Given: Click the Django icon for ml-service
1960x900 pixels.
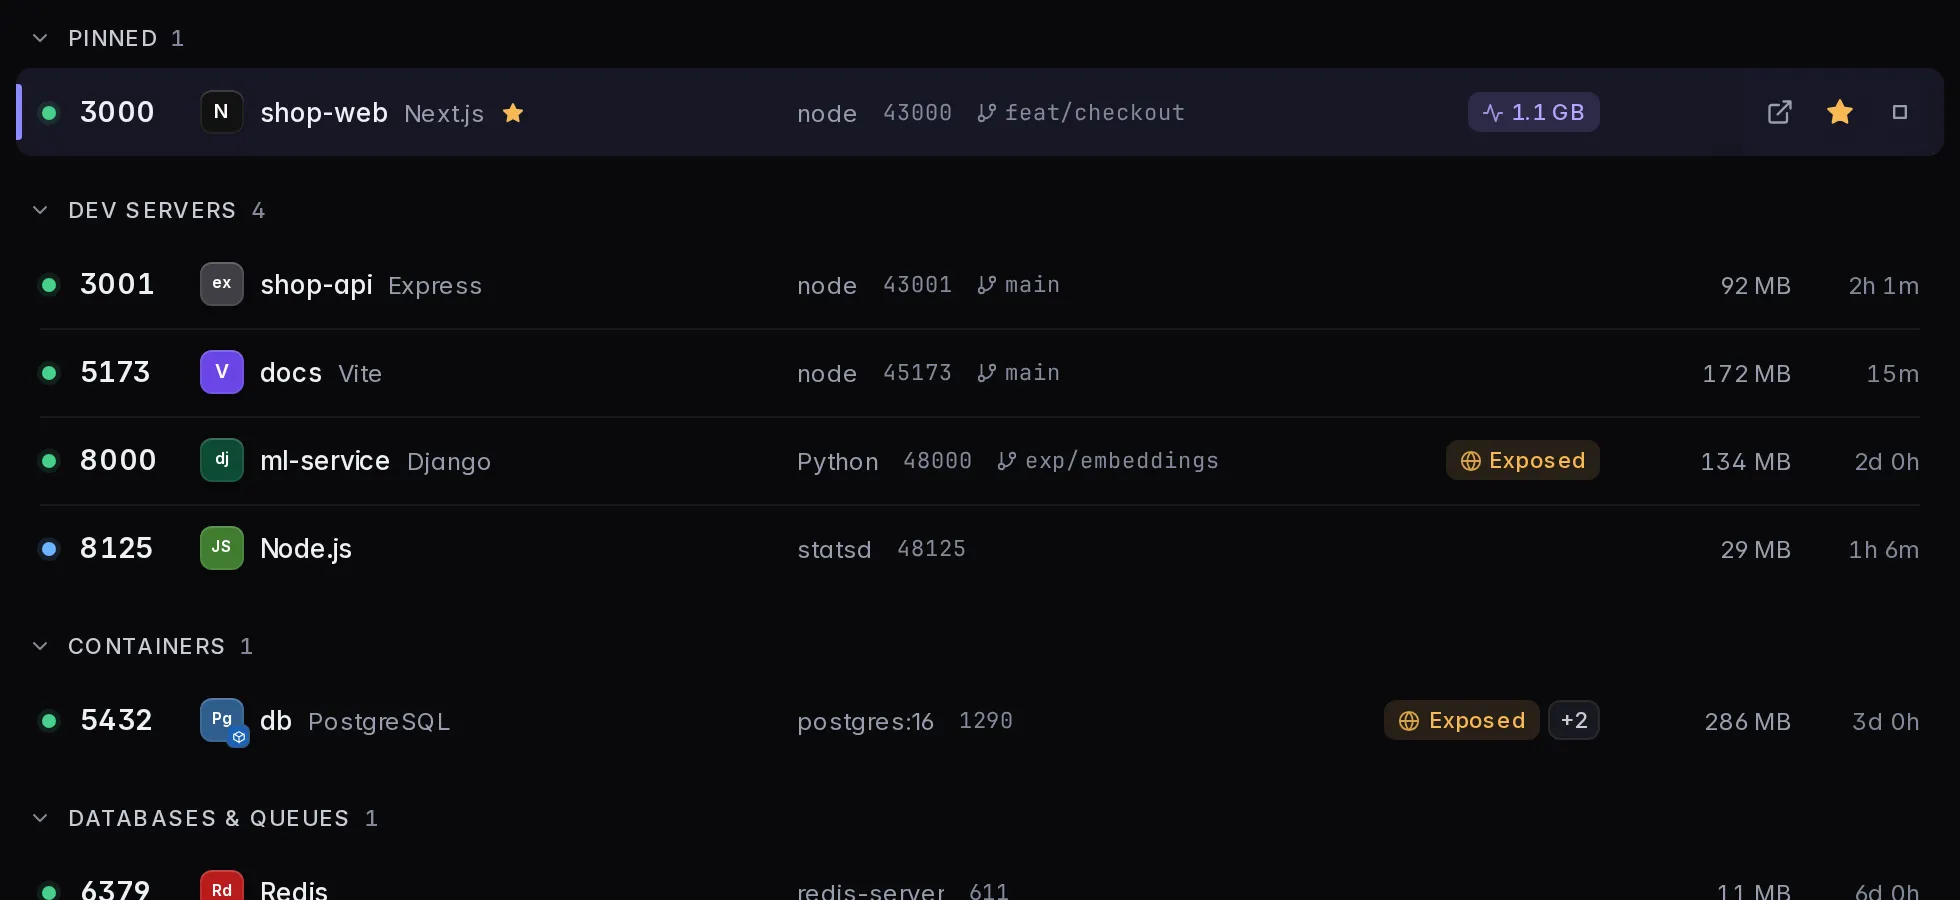Looking at the screenshot, I should (222, 460).
